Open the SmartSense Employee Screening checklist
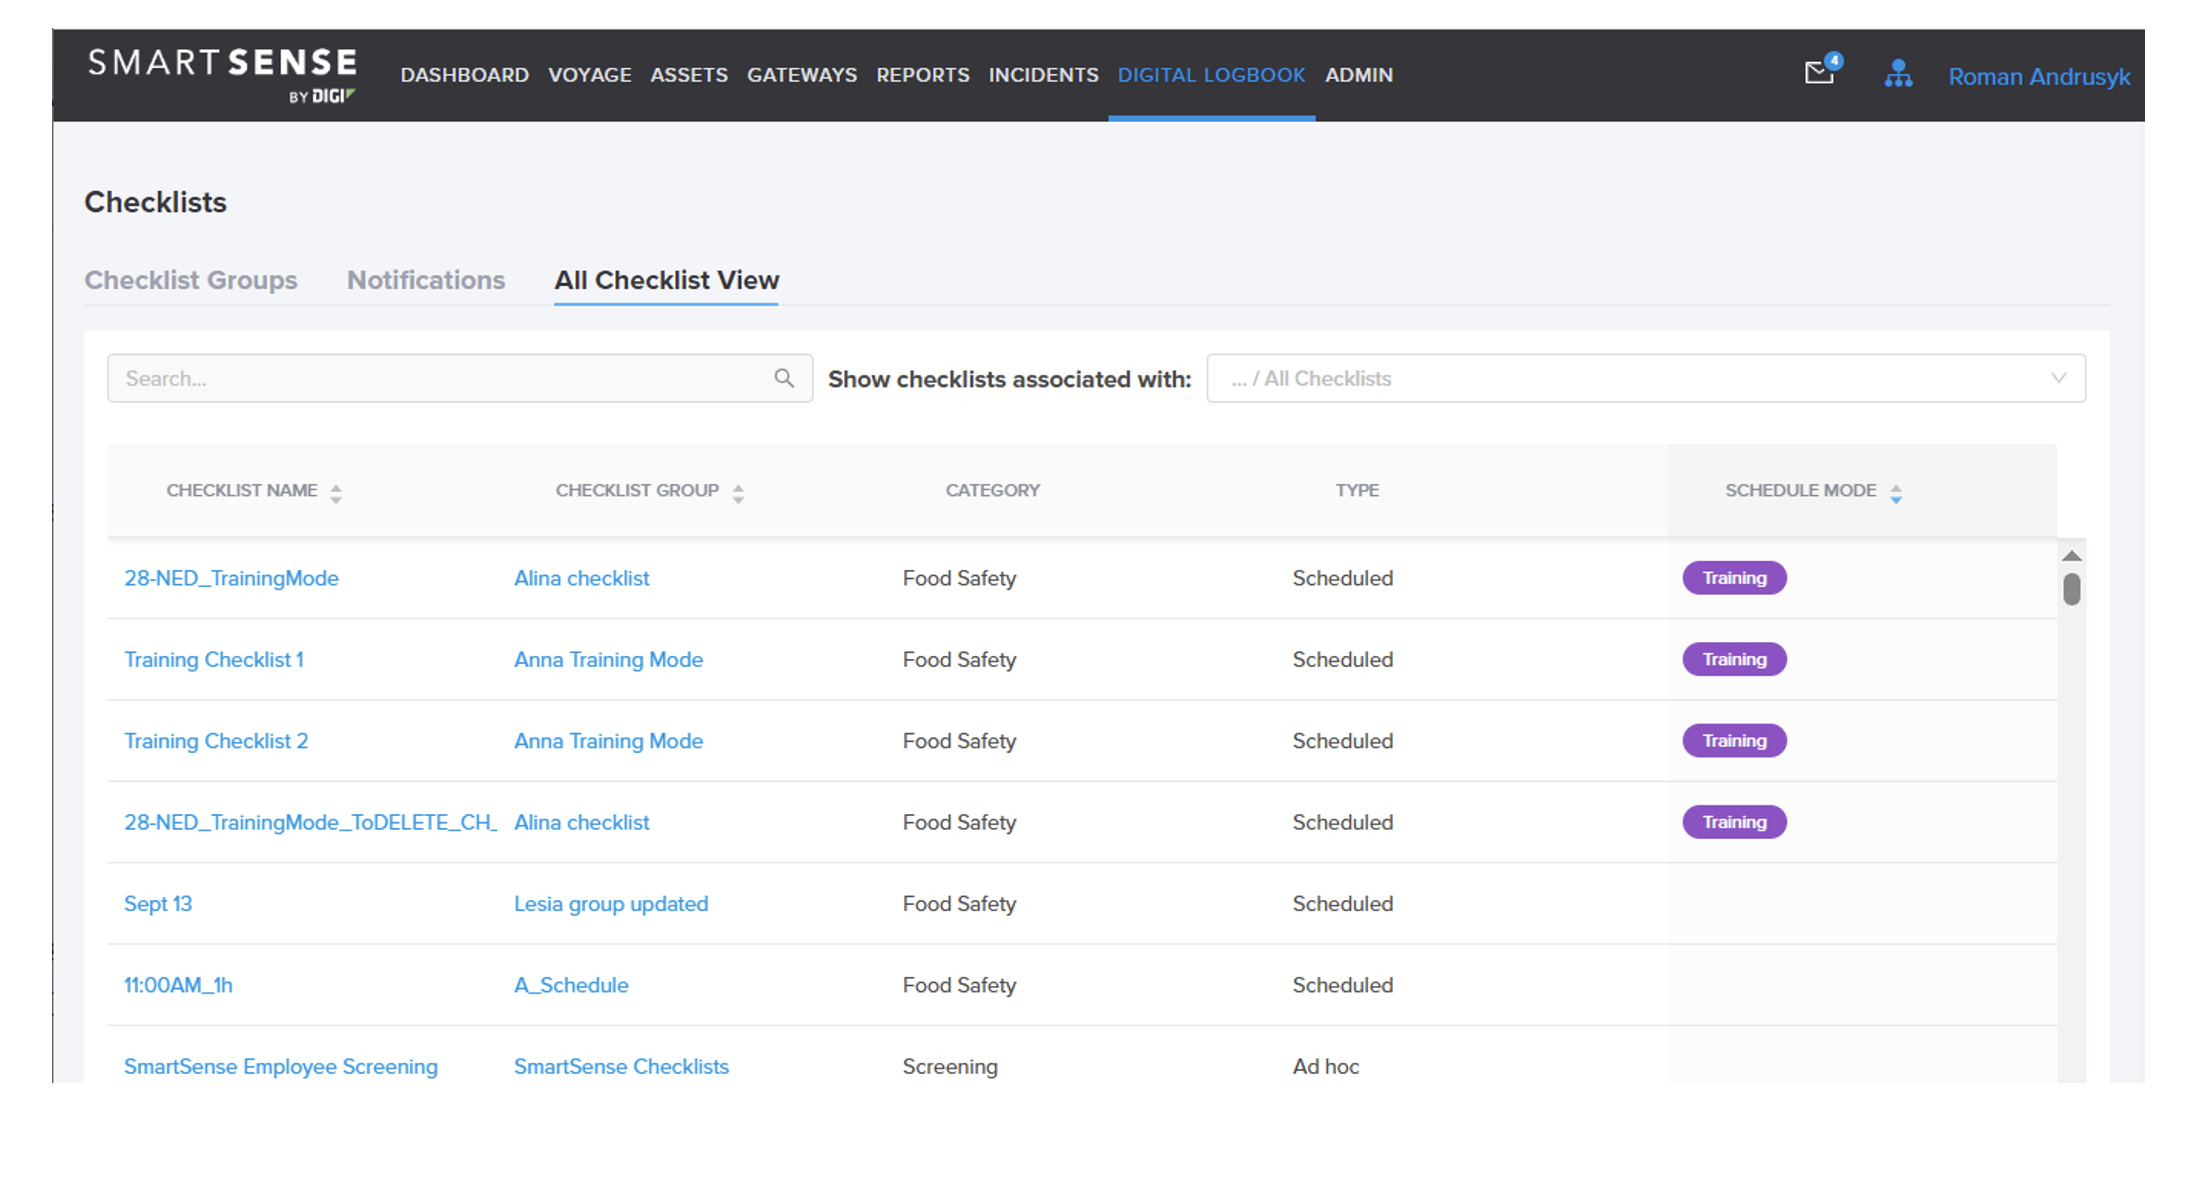Image resolution: width=2202 pixels, height=1186 pixels. click(280, 1066)
